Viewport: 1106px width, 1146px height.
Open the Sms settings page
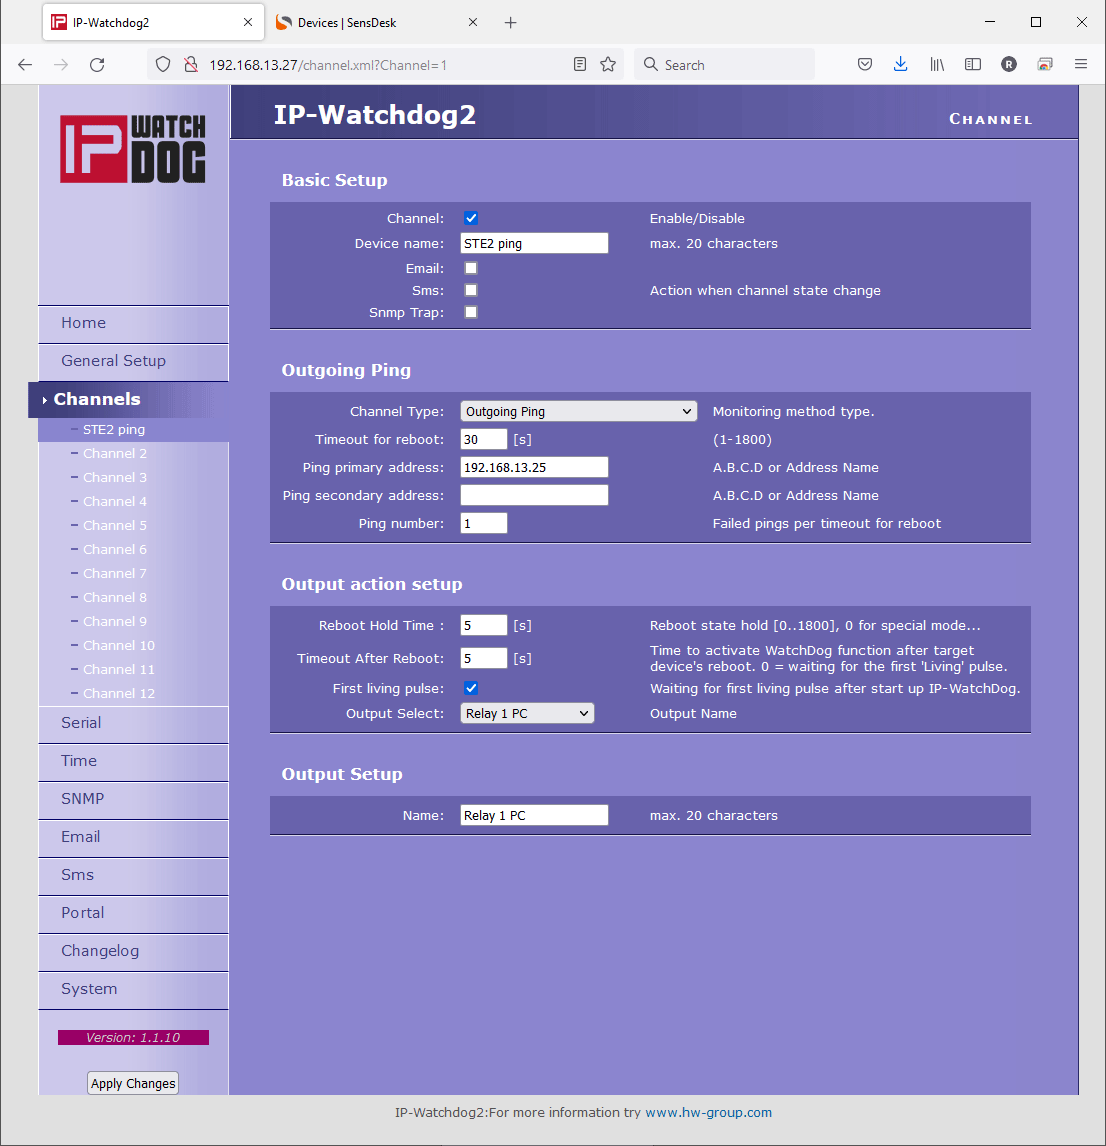134,876
